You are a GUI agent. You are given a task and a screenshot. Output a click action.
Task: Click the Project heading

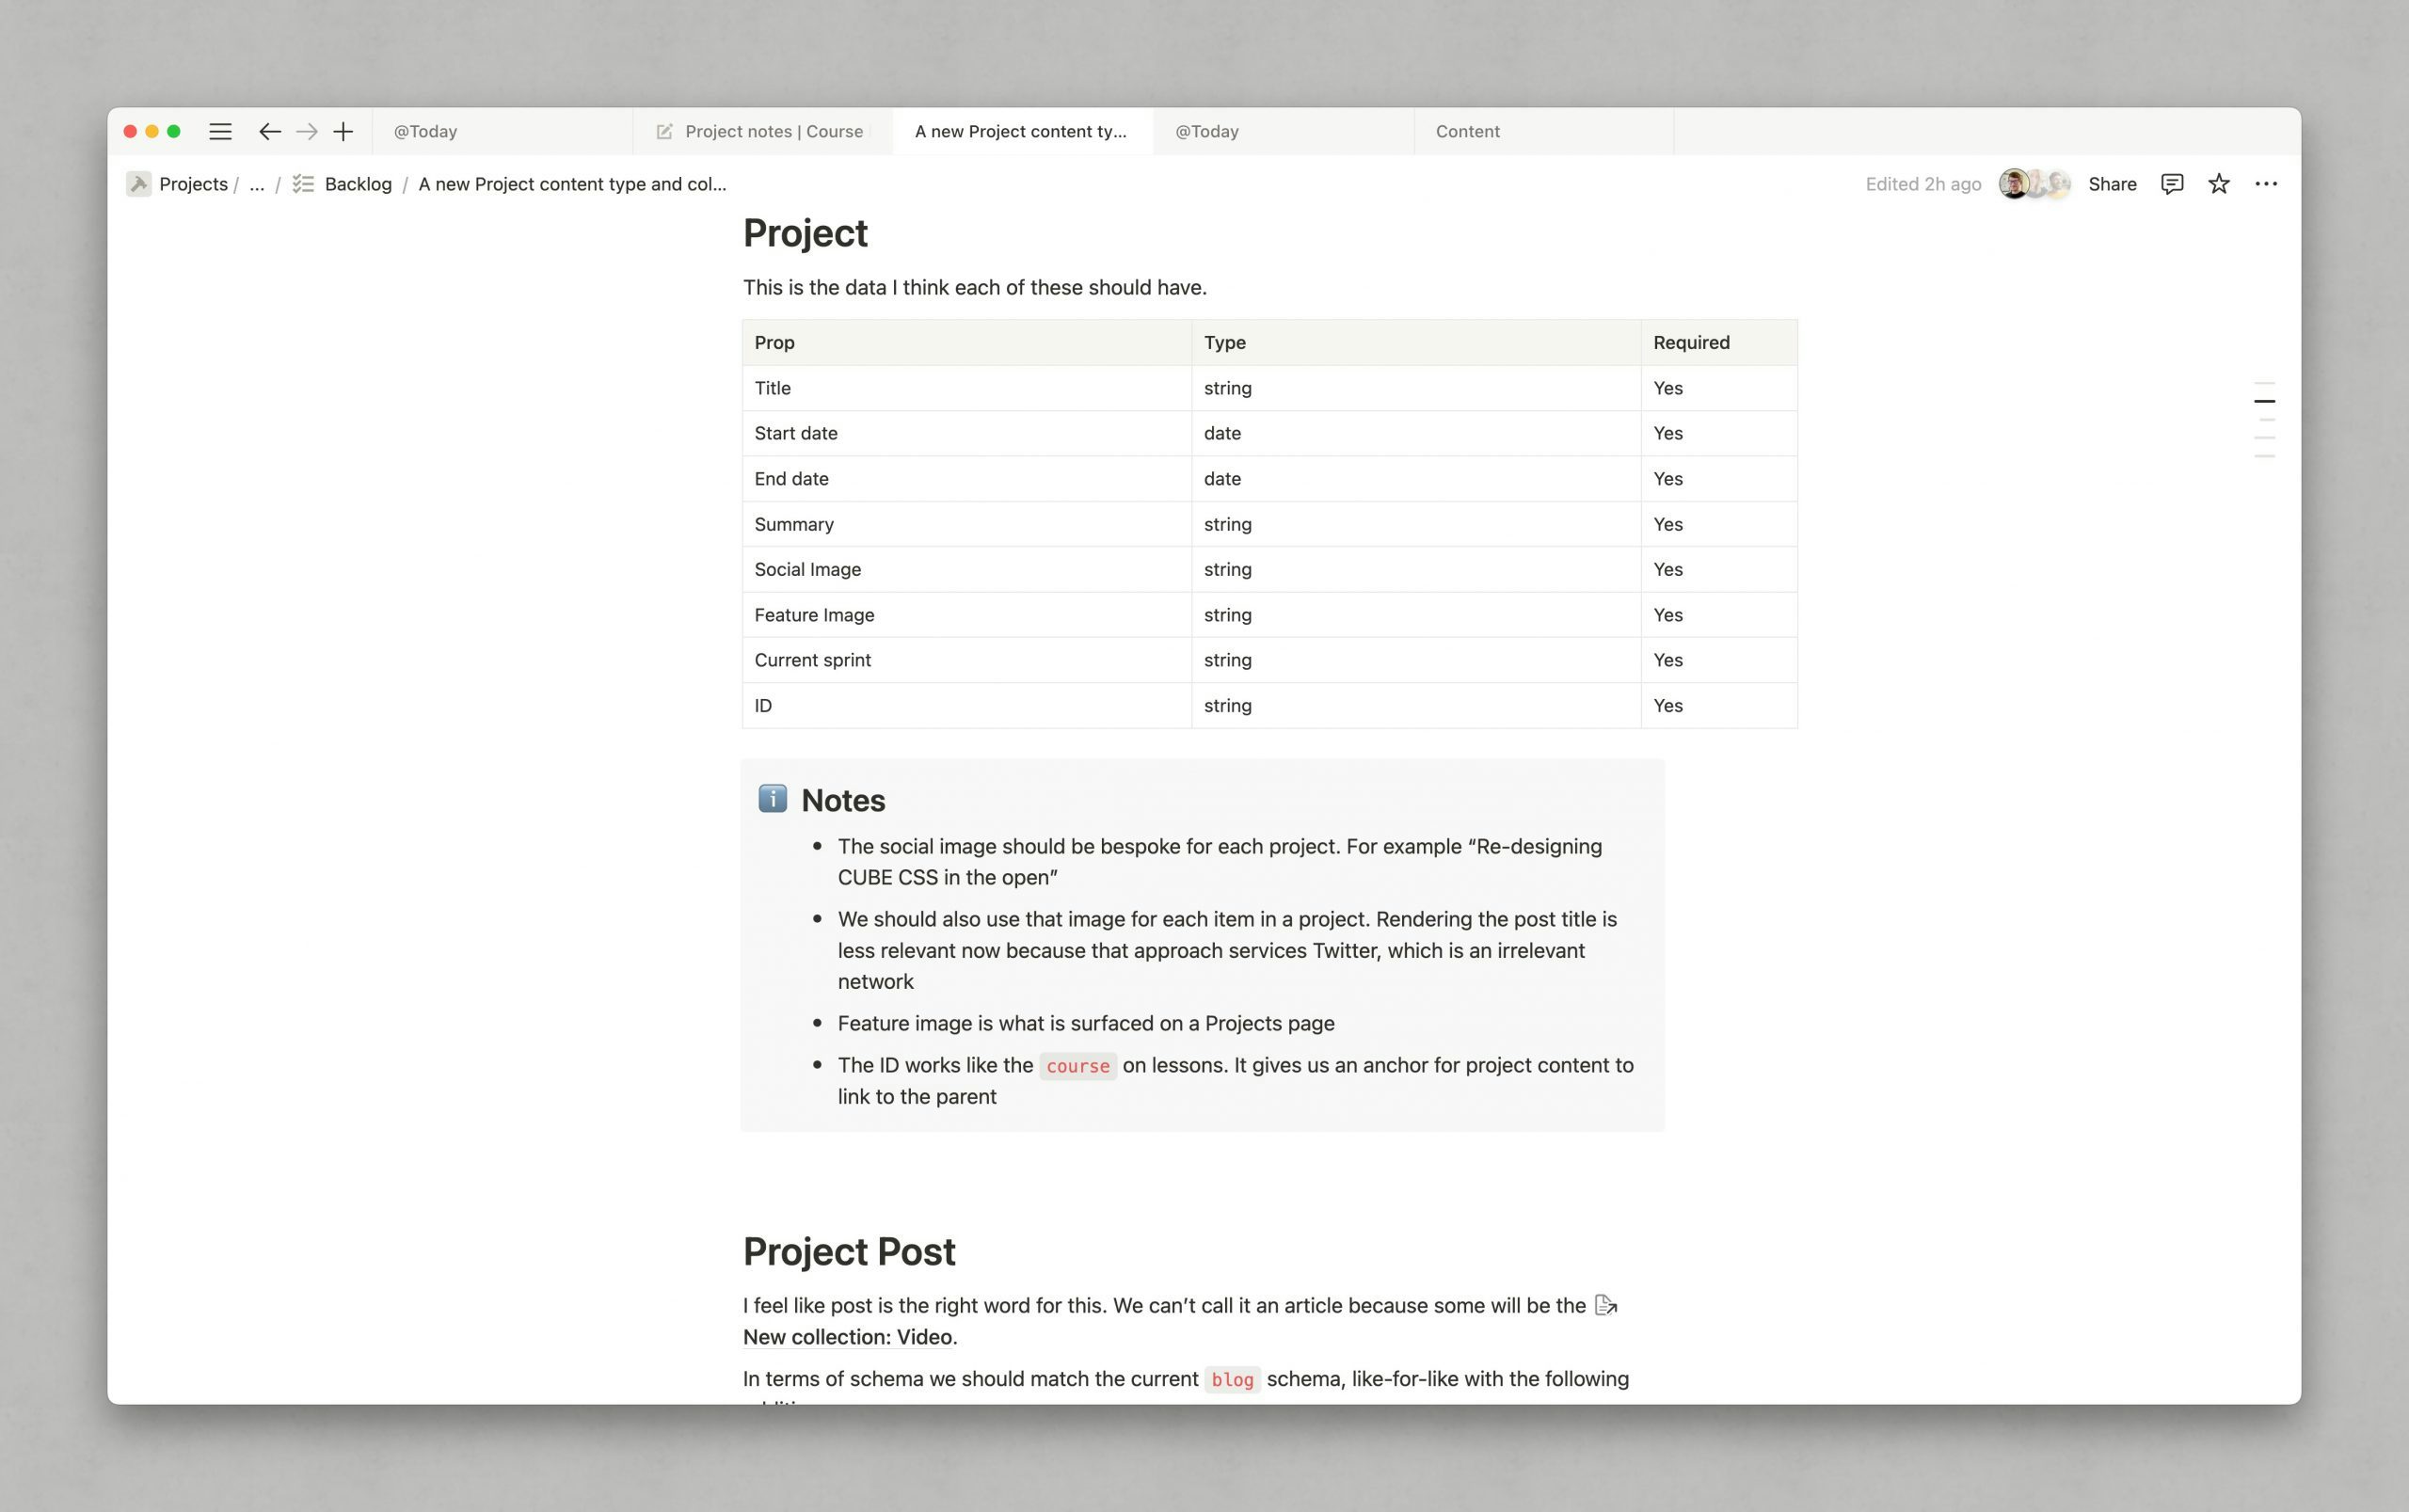tap(805, 233)
